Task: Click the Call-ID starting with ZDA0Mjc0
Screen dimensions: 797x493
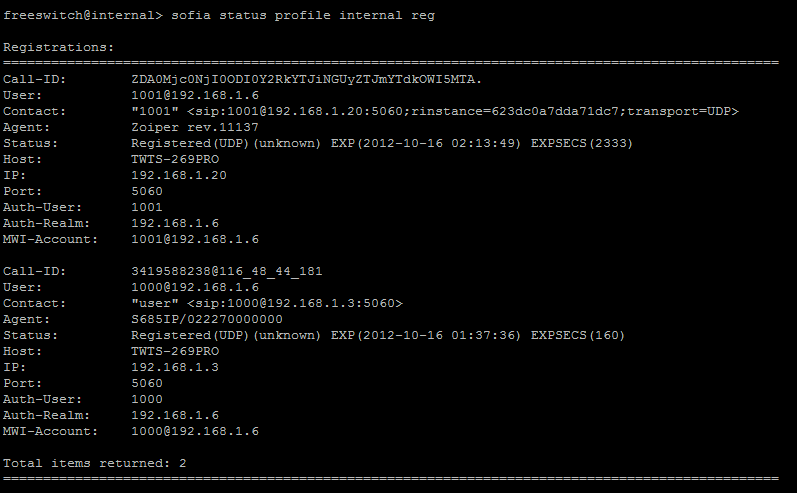Action: pos(306,79)
